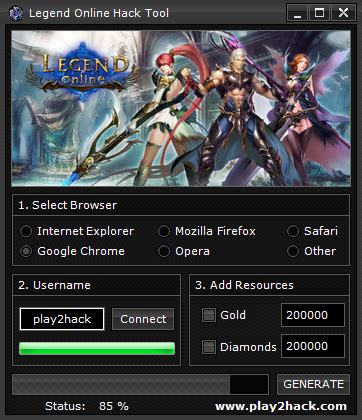Open the www.play2hack.com link
The image size is (362, 420).
point(281,406)
